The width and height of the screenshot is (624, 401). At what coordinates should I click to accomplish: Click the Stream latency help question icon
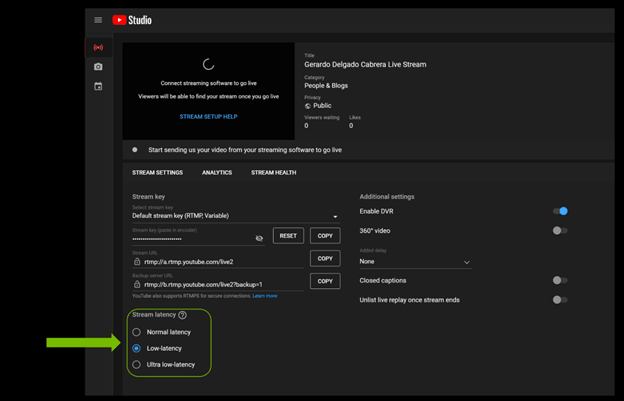[182, 315]
